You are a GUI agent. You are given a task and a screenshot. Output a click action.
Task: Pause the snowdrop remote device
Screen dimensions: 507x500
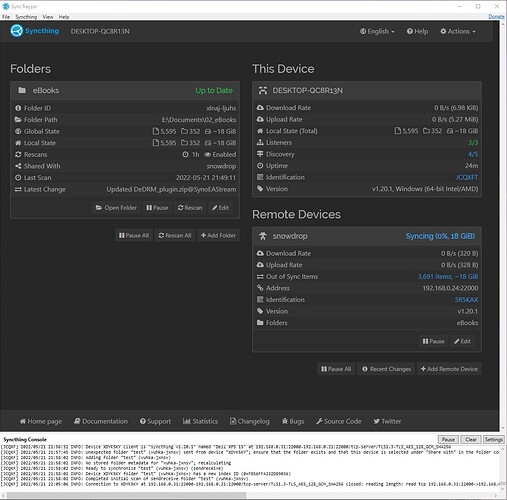point(433,341)
